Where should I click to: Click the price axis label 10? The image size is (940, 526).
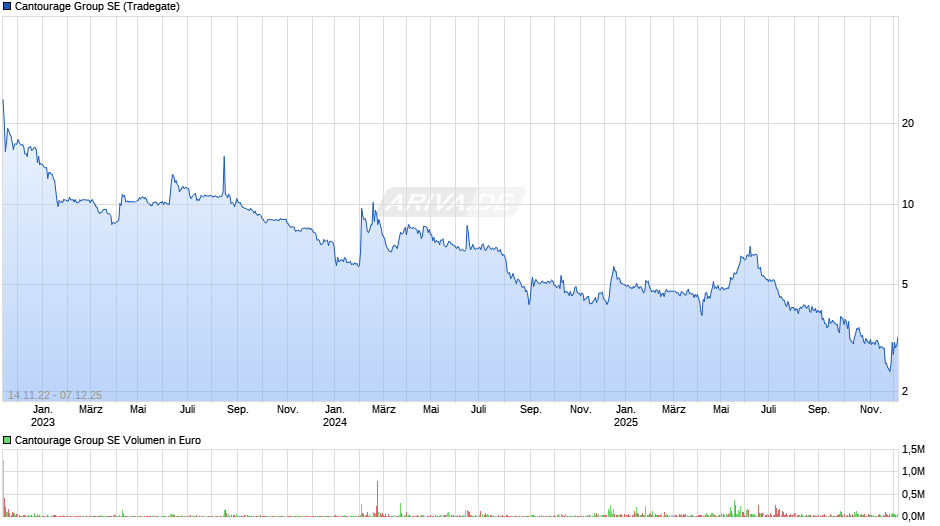point(908,205)
